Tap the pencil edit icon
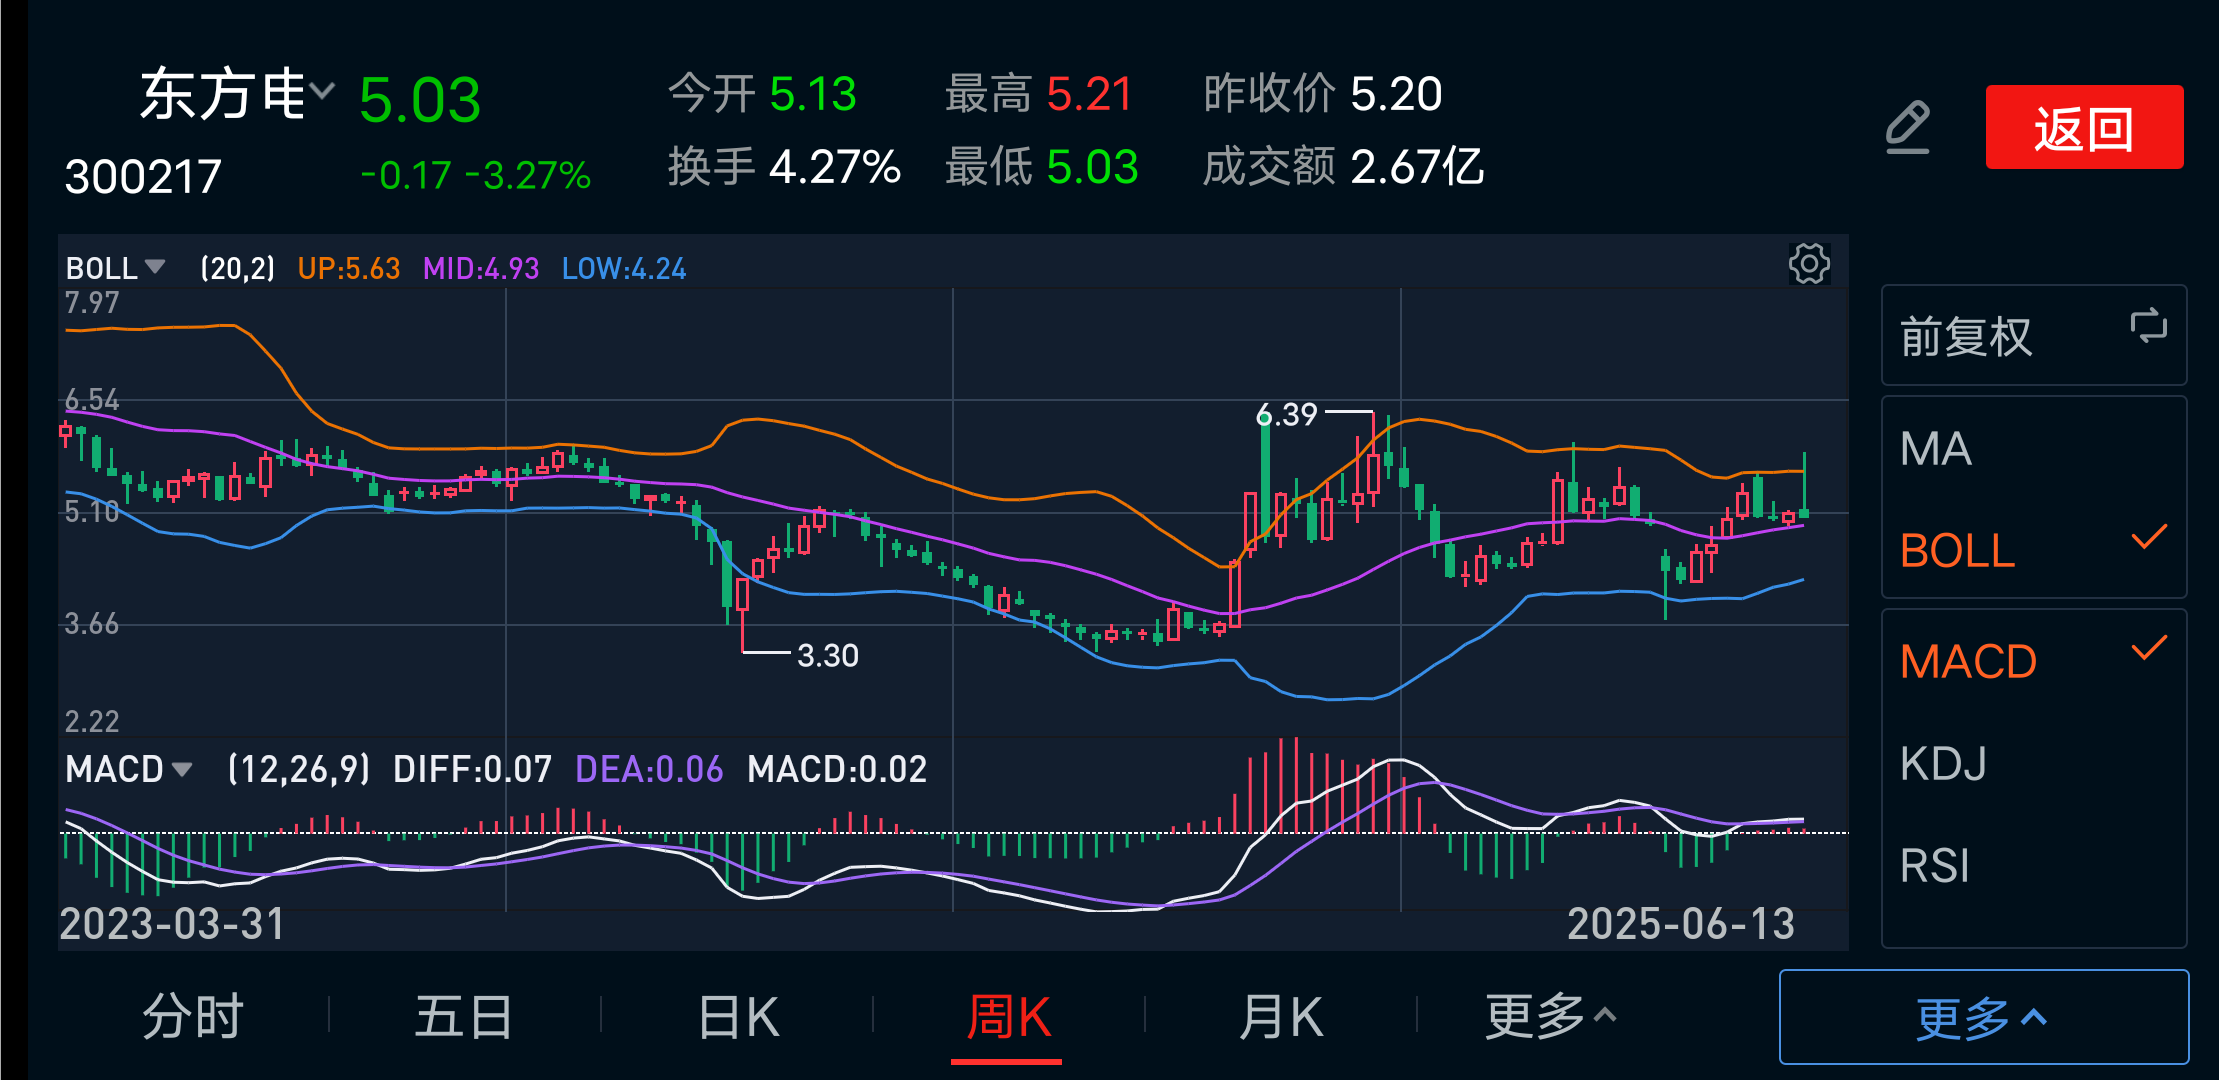2219x1080 pixels. [x=1907, y=127]
